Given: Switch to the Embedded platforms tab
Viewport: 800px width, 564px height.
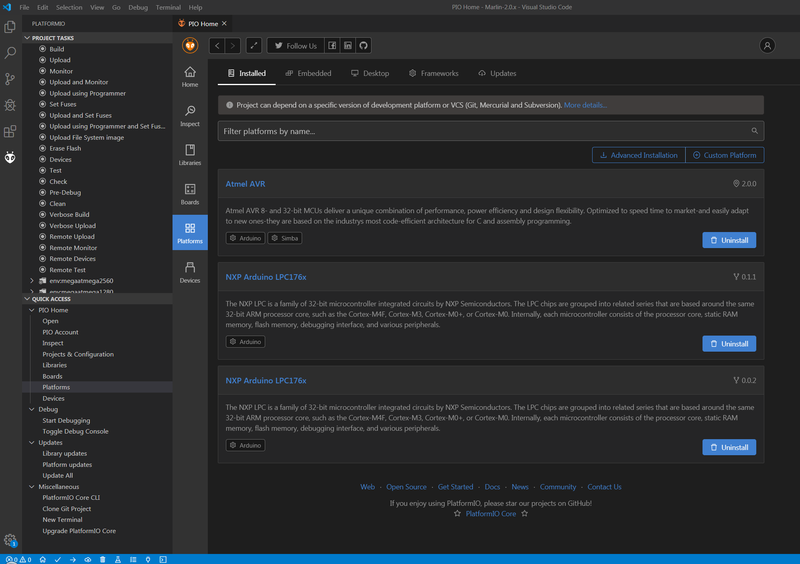Looking at the screenshot, I should coord(308,73).
